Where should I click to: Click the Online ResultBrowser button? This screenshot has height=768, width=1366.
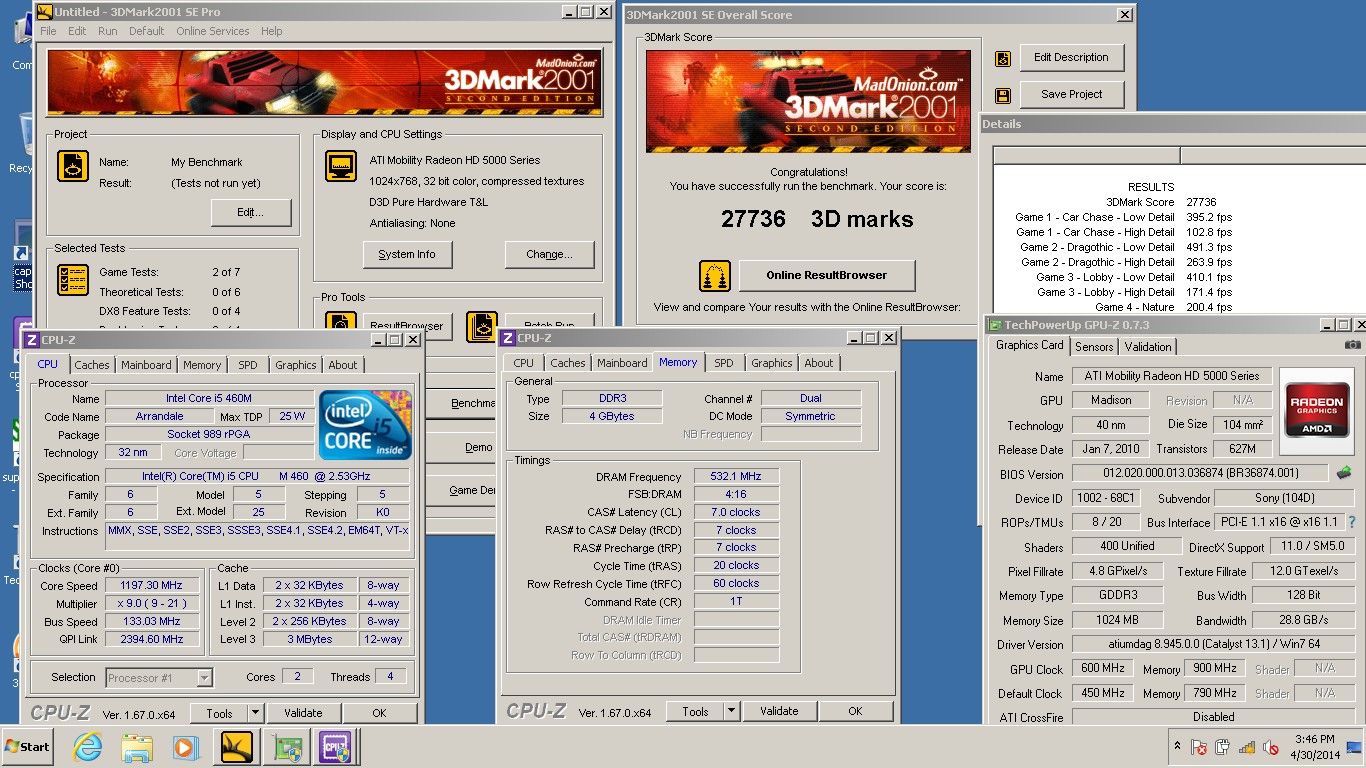[826, 275]
